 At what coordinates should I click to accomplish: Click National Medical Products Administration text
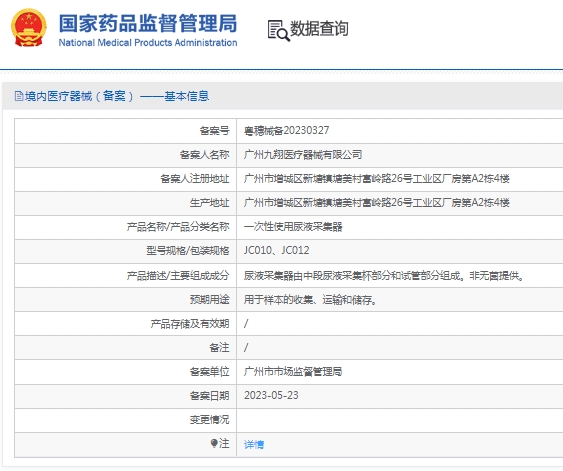click(x=148, y=43)
